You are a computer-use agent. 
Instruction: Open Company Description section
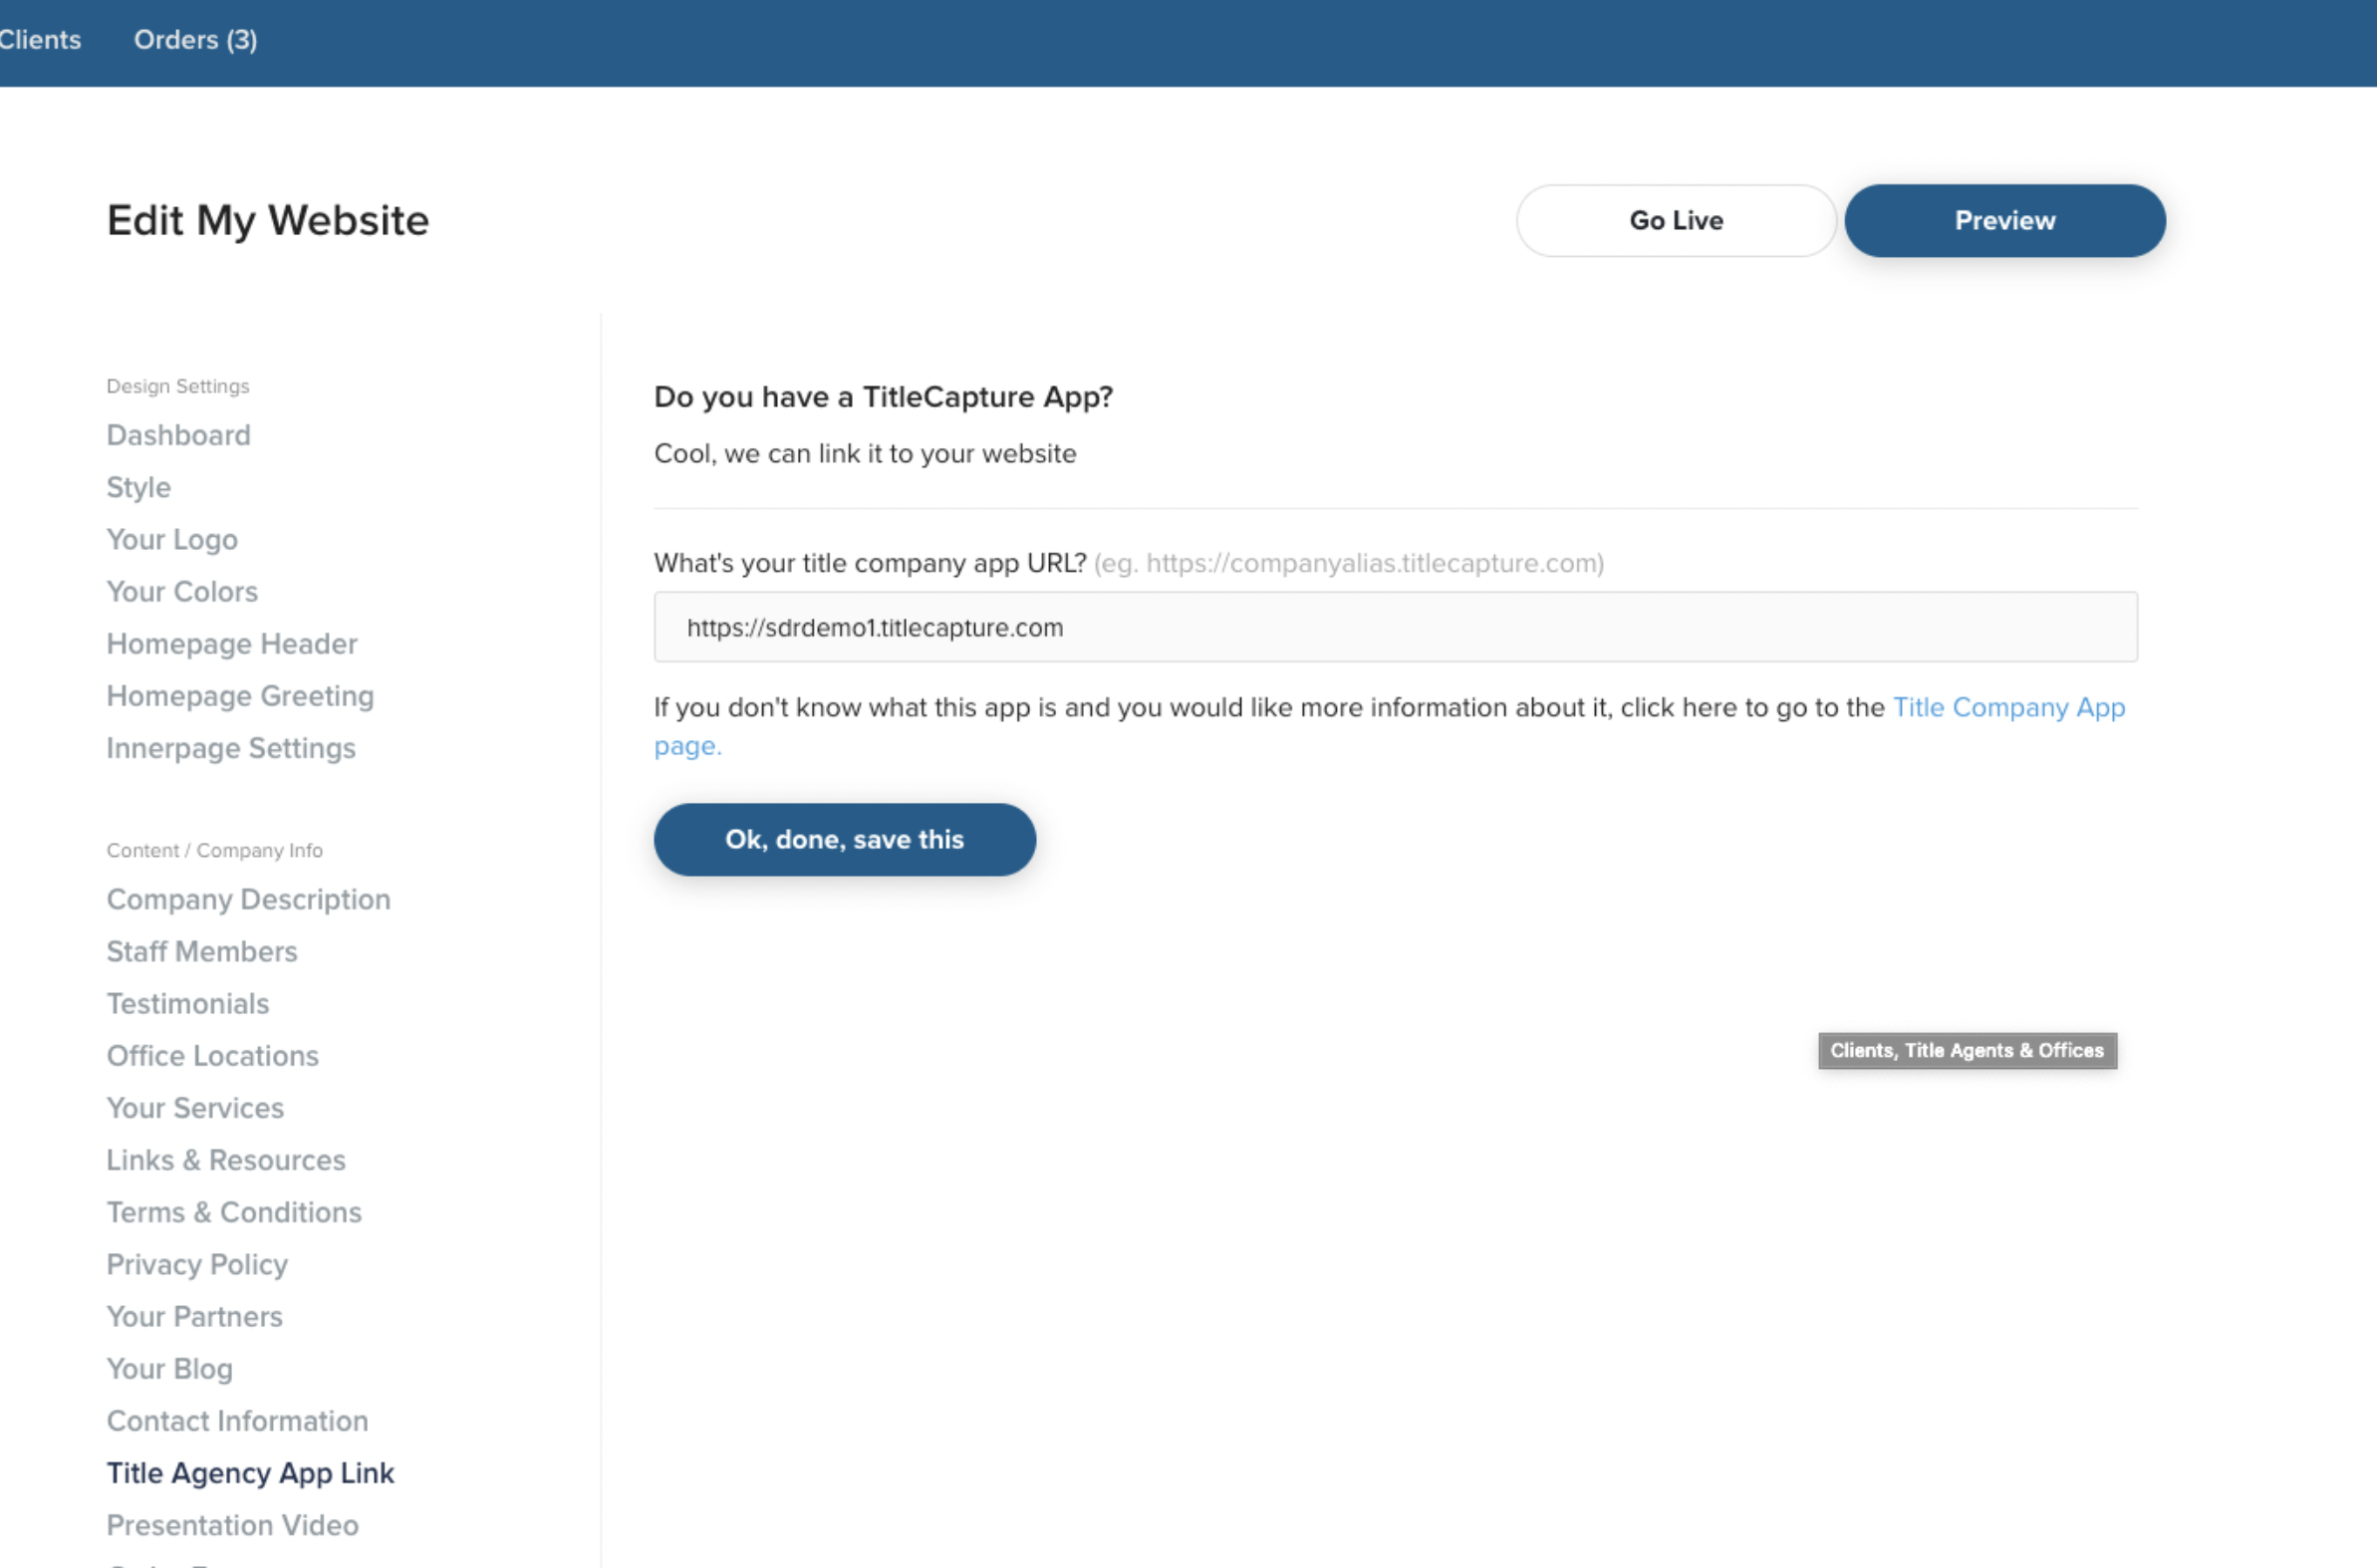click(x=248, y=899)
